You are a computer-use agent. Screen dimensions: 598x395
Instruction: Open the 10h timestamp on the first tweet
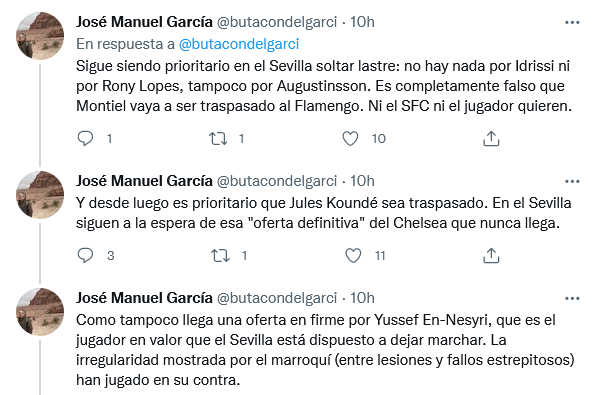click(362, 22)
